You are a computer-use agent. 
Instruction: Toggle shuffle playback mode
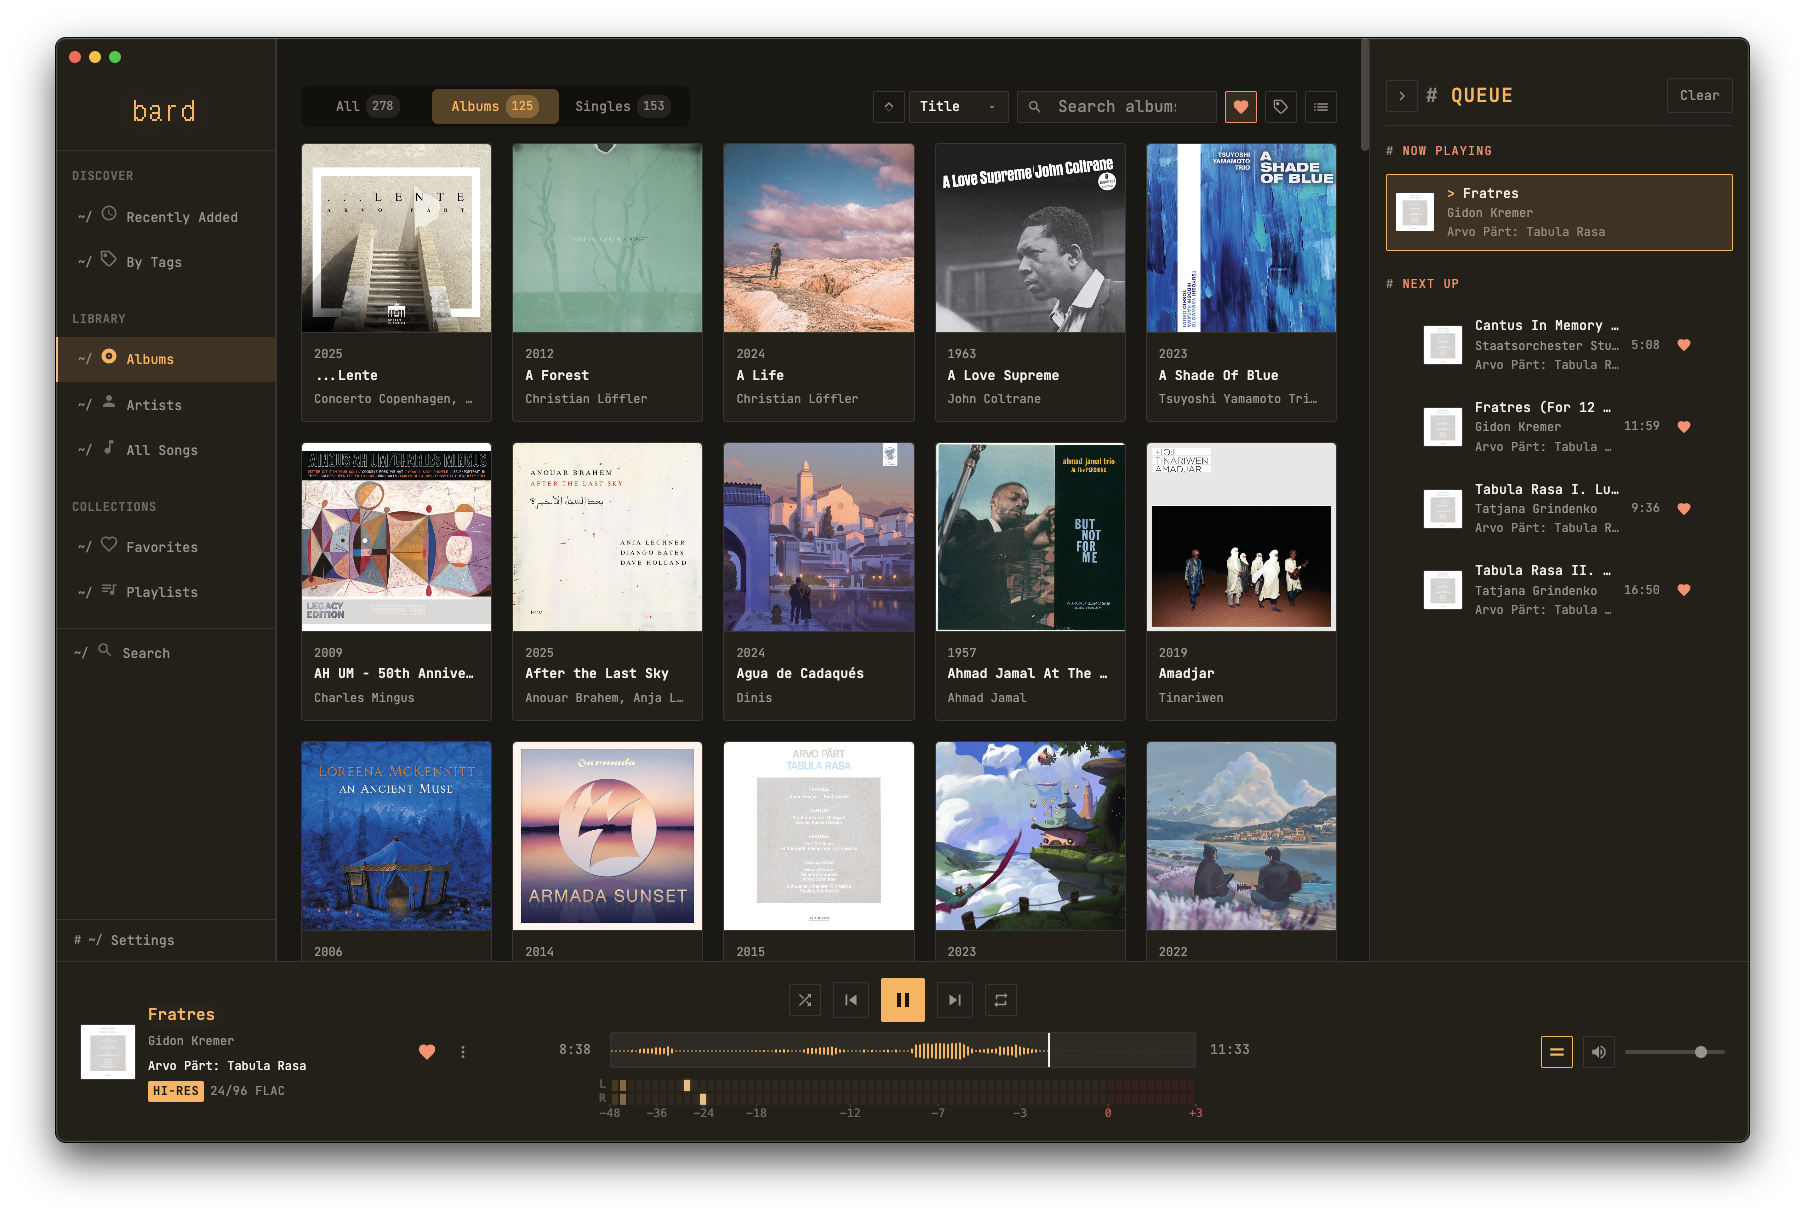(805, 999)
